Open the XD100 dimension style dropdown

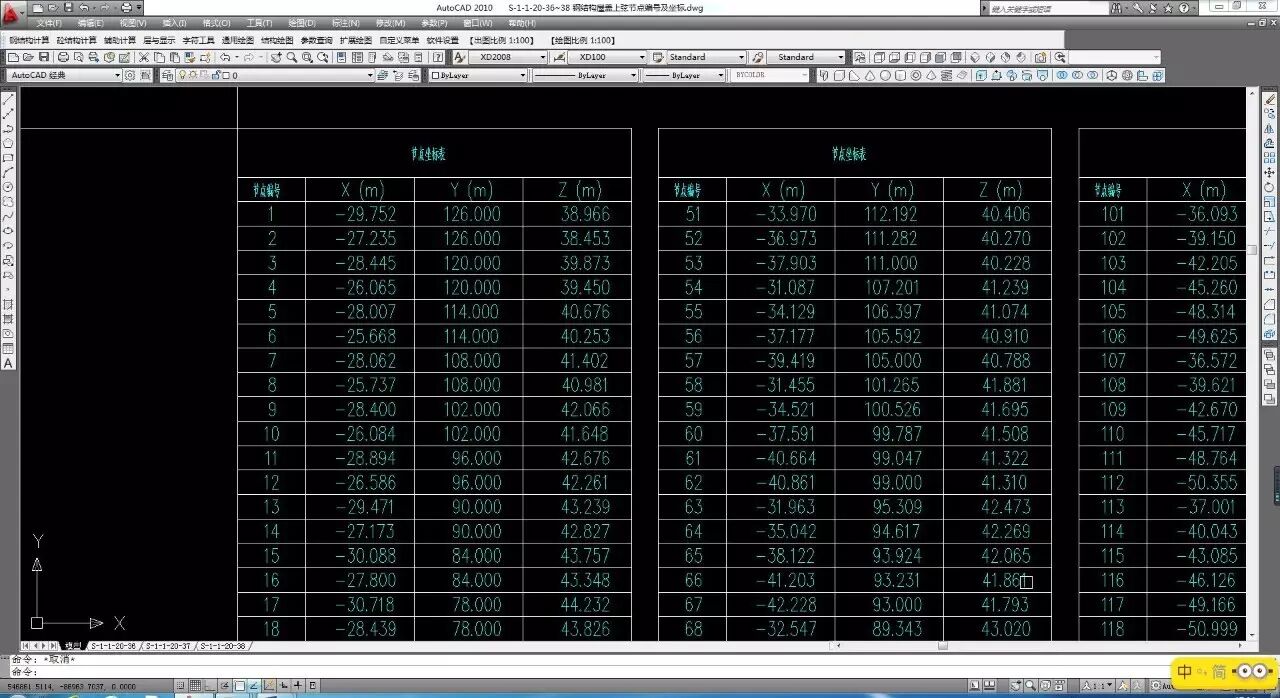640,57
